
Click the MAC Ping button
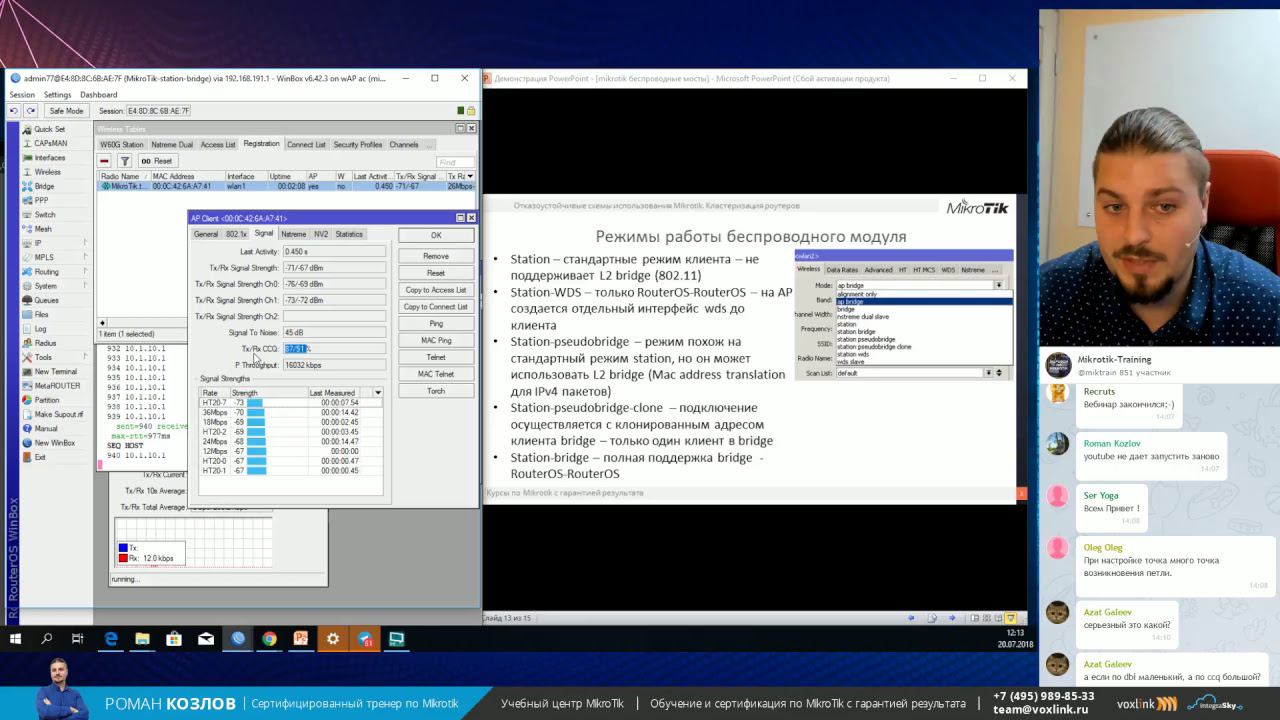pyautogui.click(x=436, y=340)
